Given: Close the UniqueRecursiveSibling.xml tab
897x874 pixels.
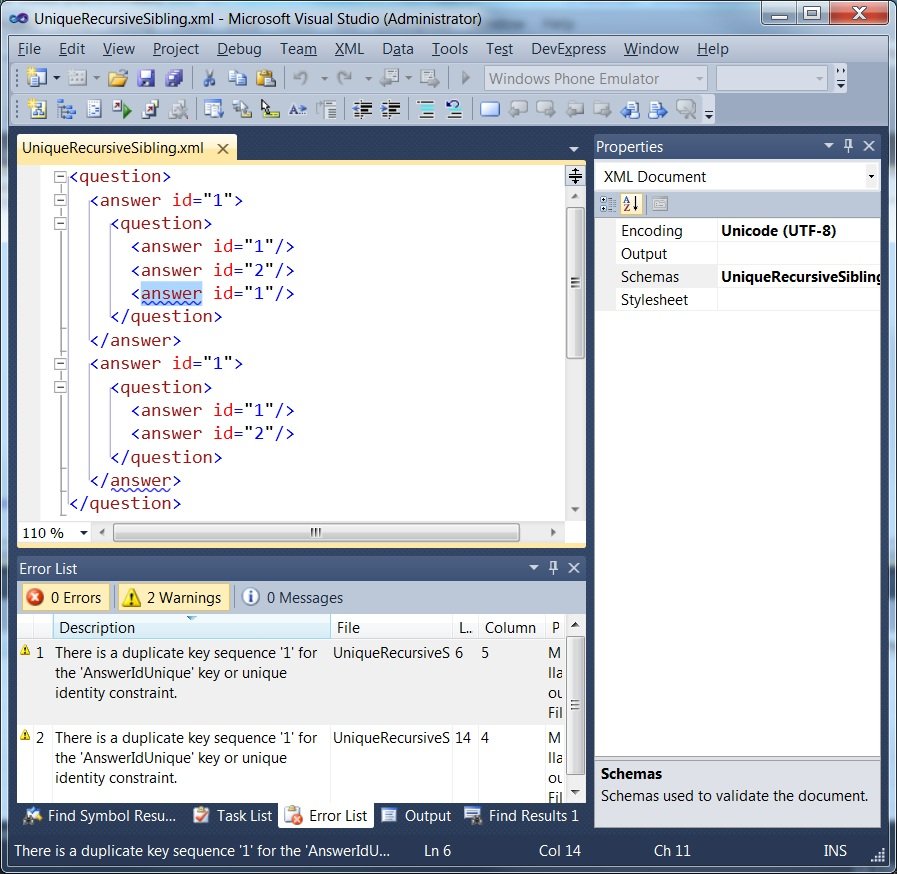Looking at the screenshot, I should [x=222, y=148].
